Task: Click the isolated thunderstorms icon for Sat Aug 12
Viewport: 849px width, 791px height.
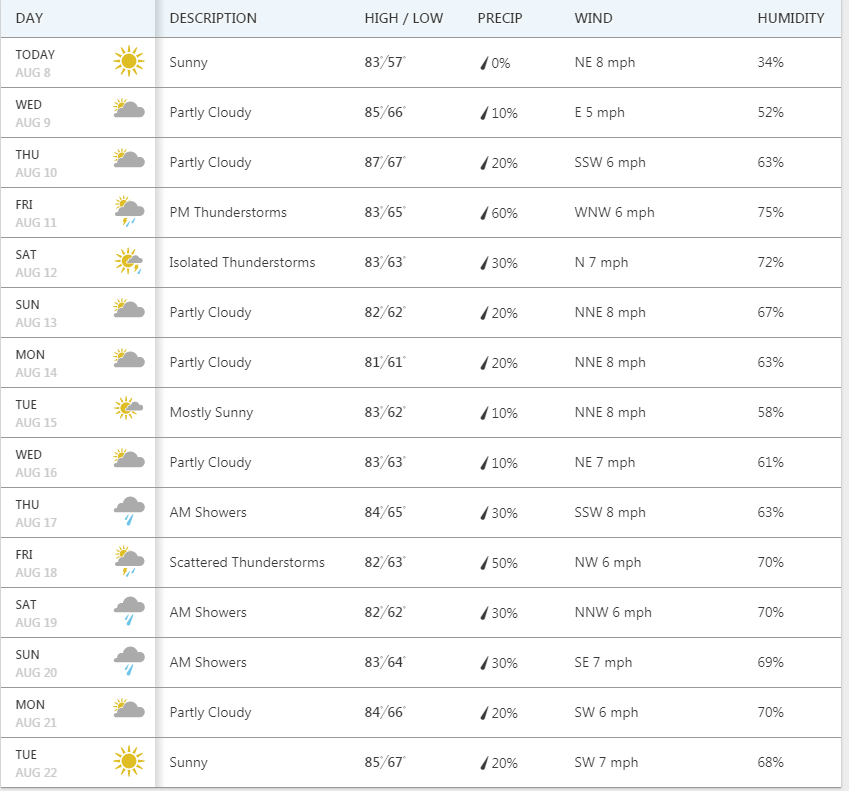Action: coord(128,262)
